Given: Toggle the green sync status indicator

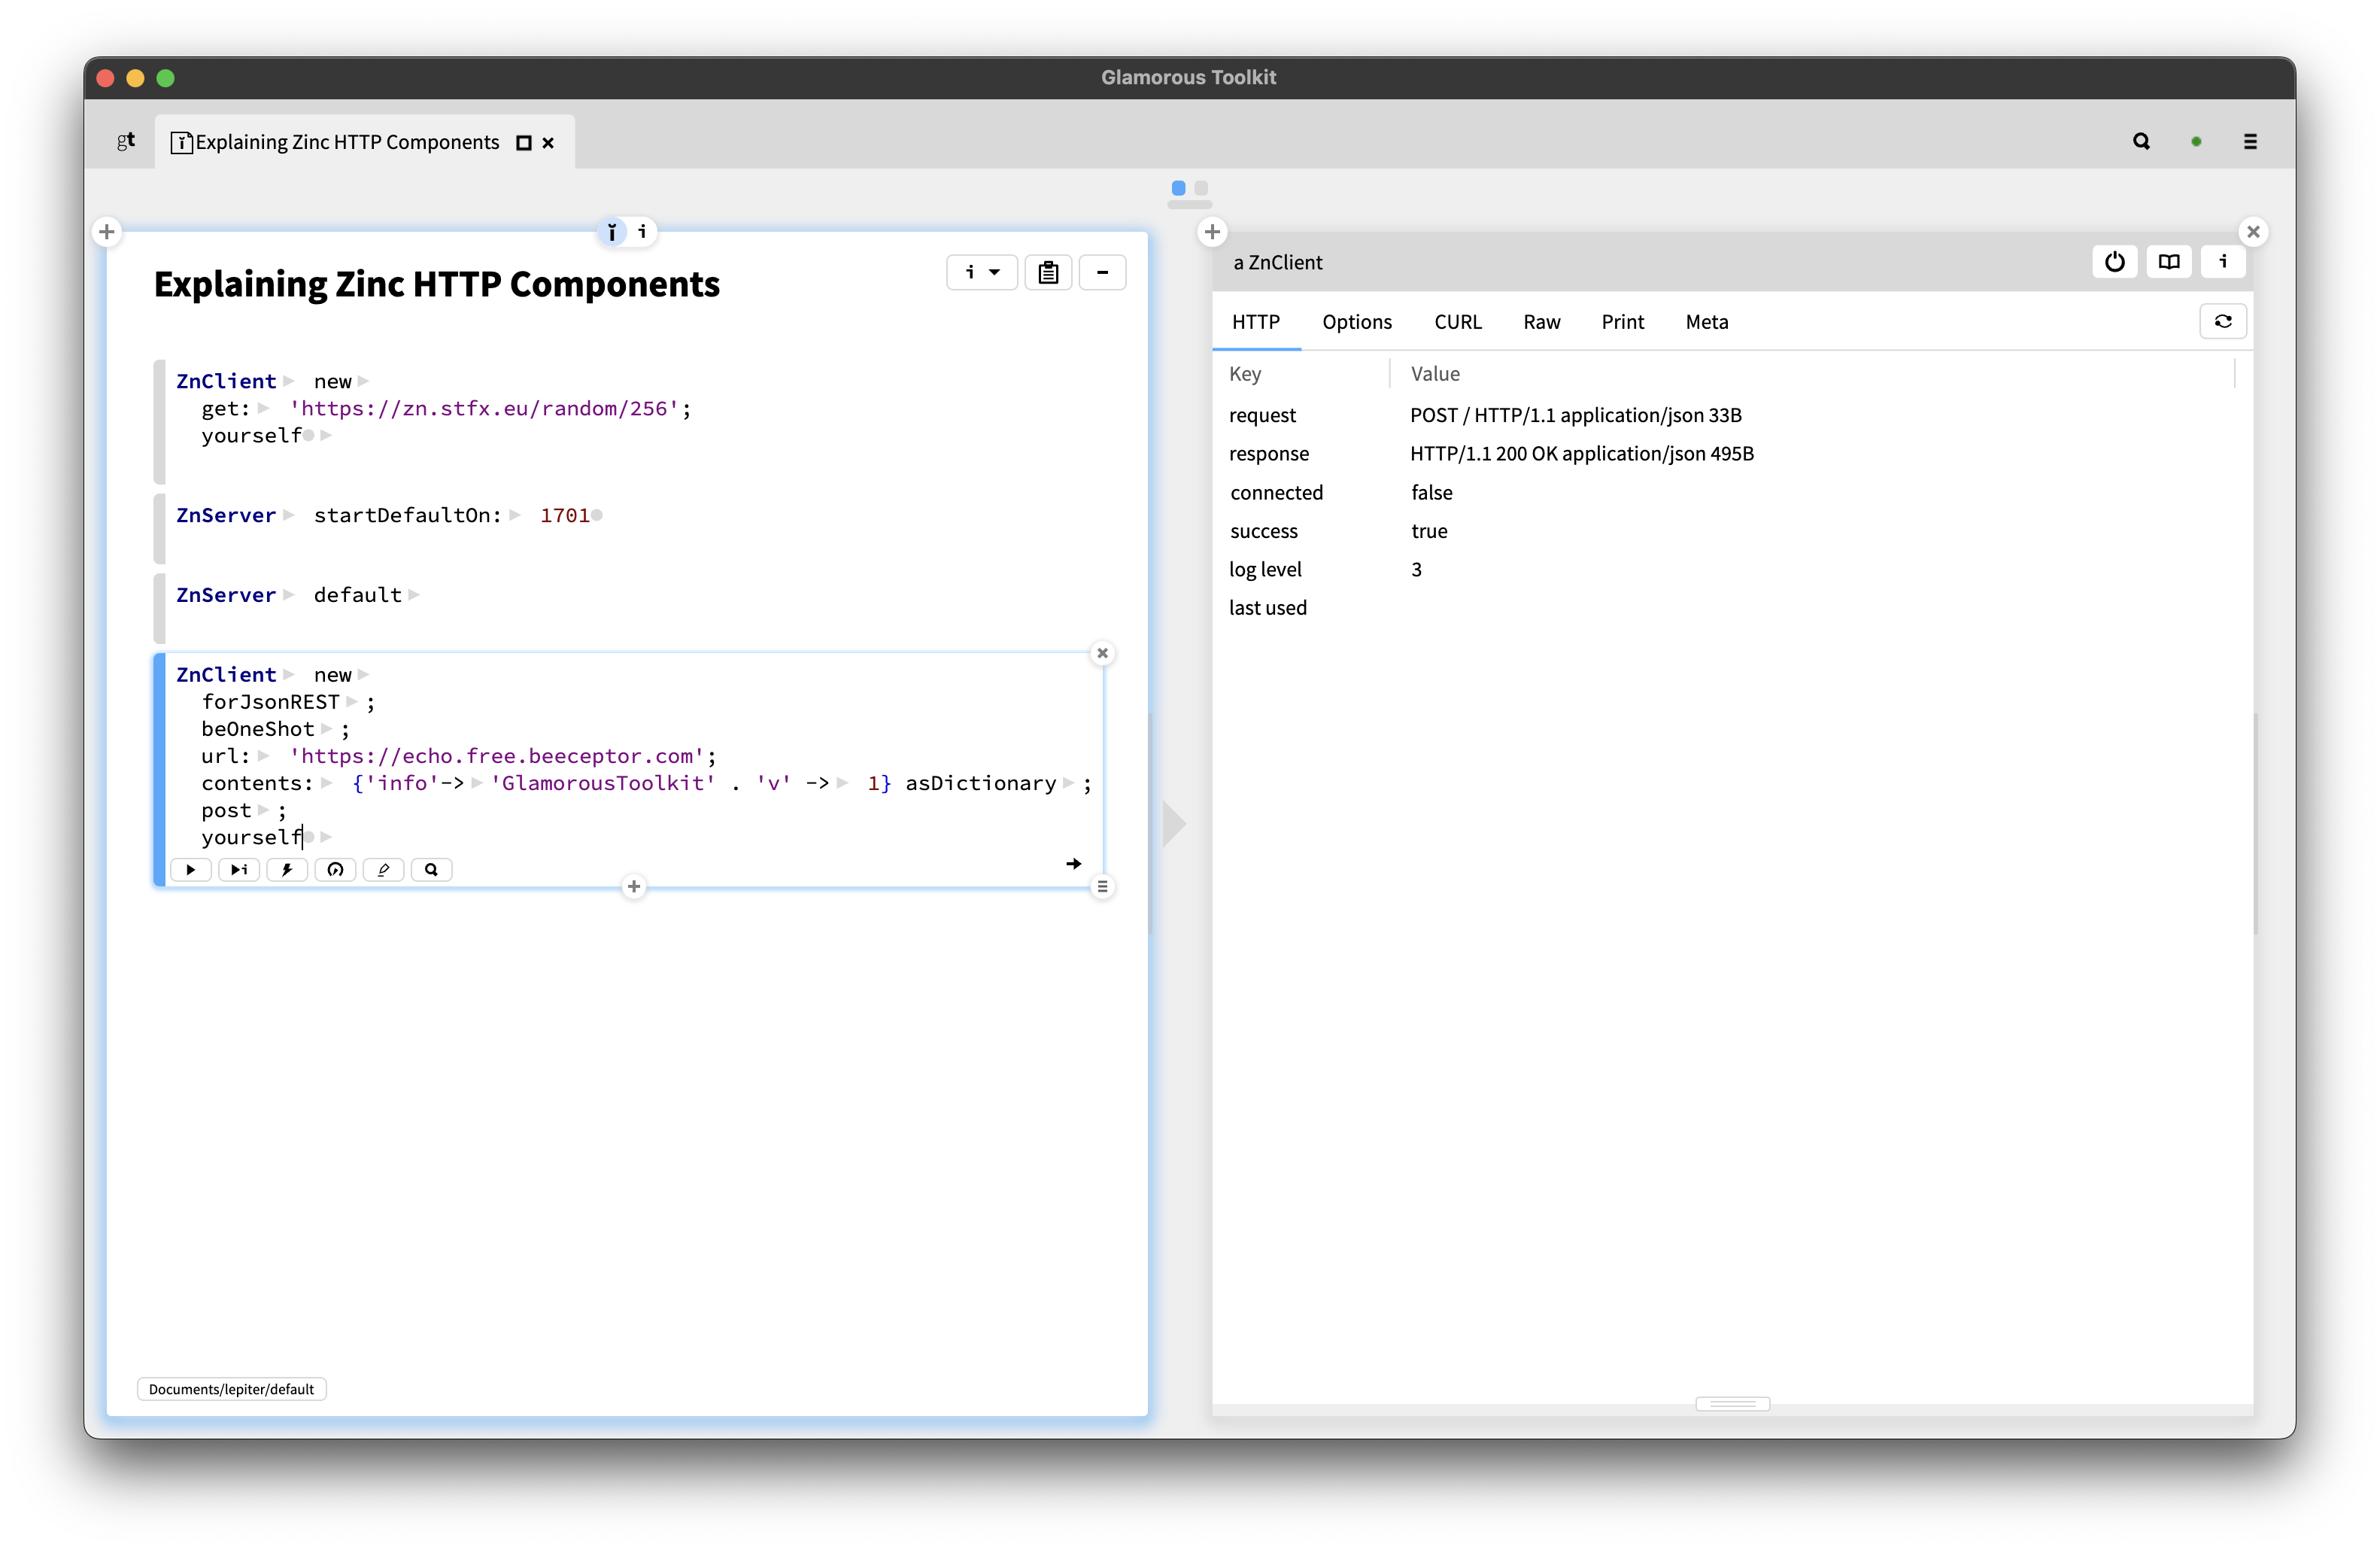Looking at the screenshot, I should coord(2196,141).
